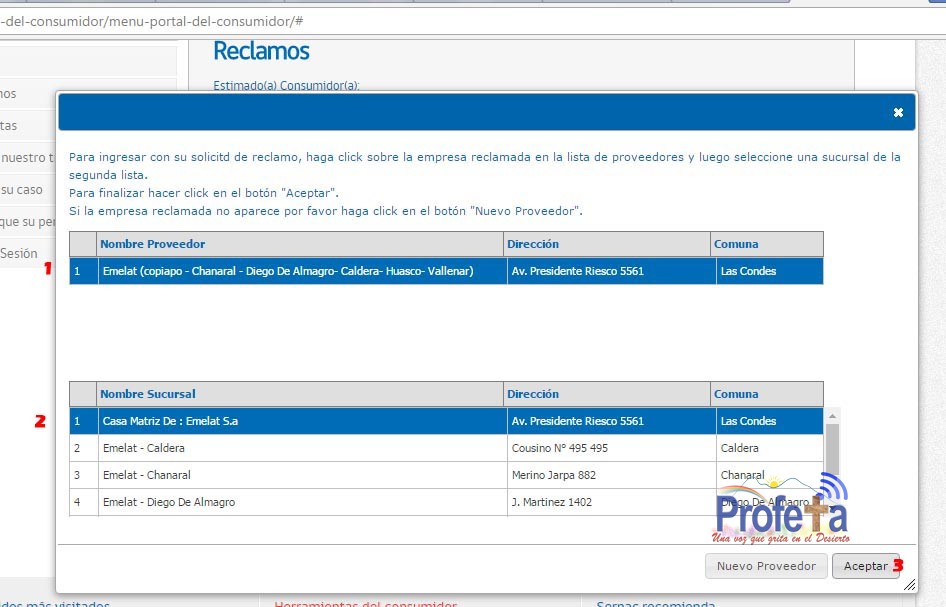
Task: Click the Aceptar button
Action: click(x=866, y=566)
